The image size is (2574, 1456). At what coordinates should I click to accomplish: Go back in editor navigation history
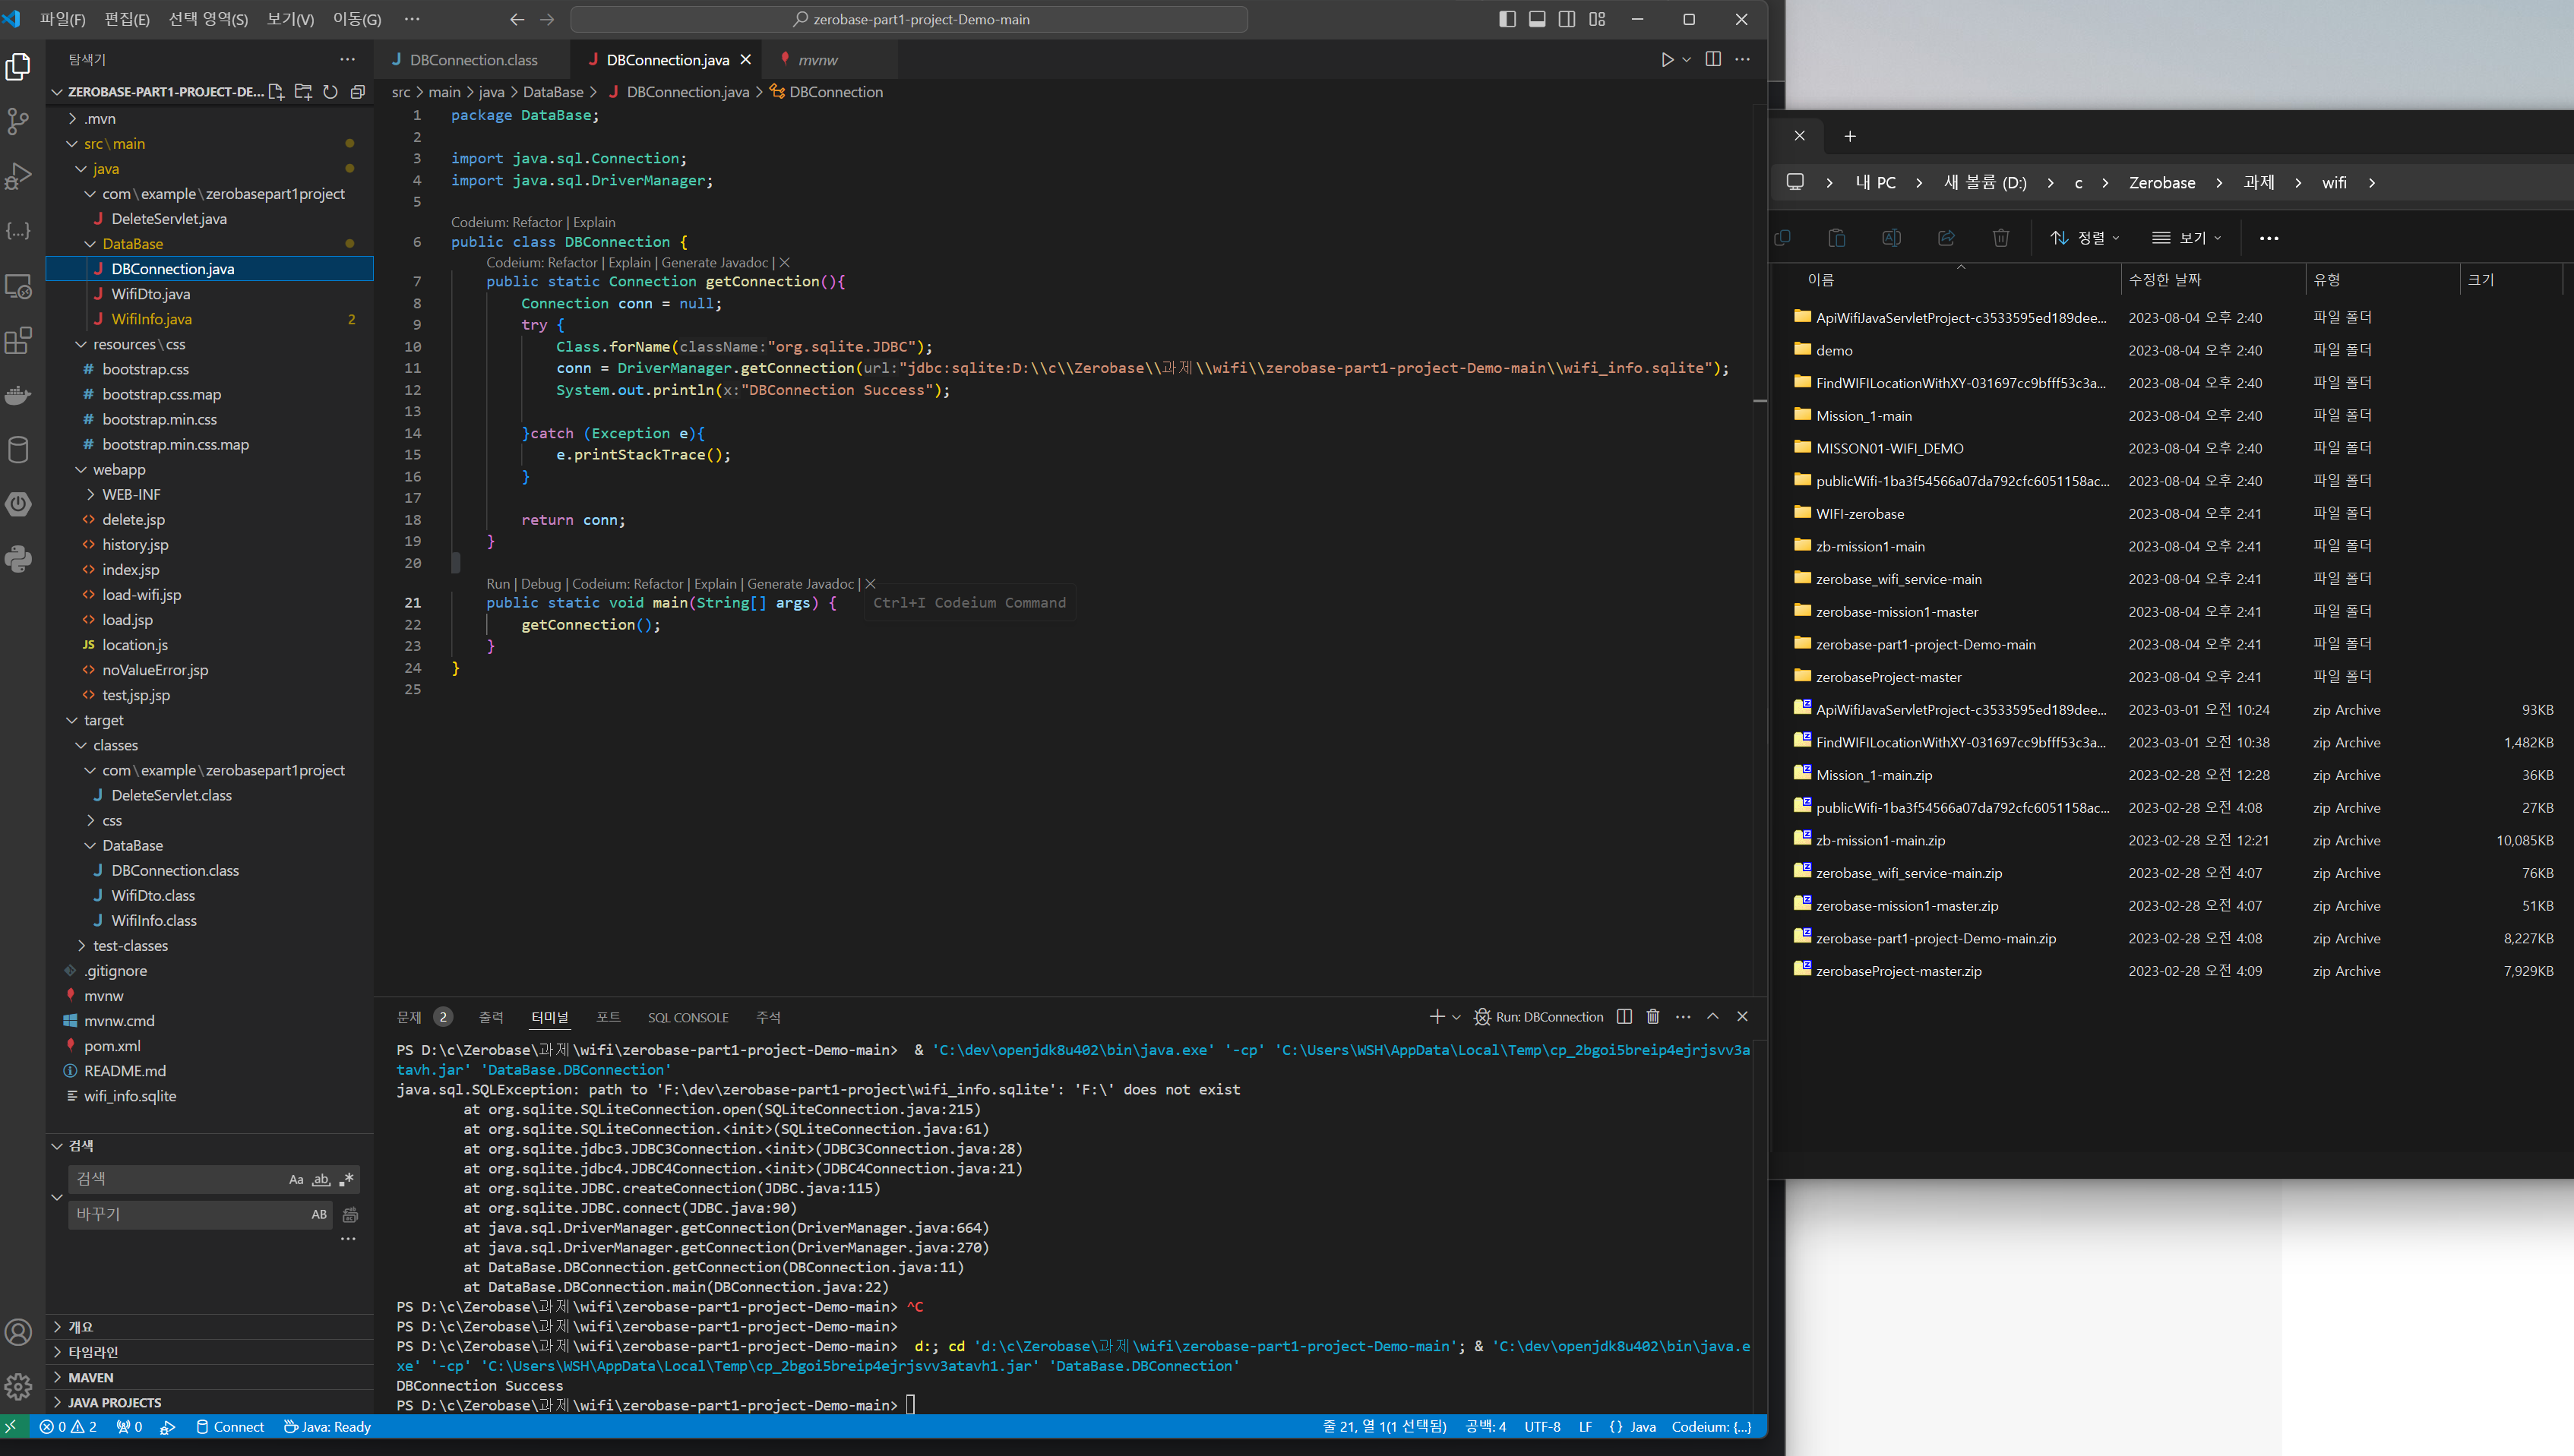point(517,19)
